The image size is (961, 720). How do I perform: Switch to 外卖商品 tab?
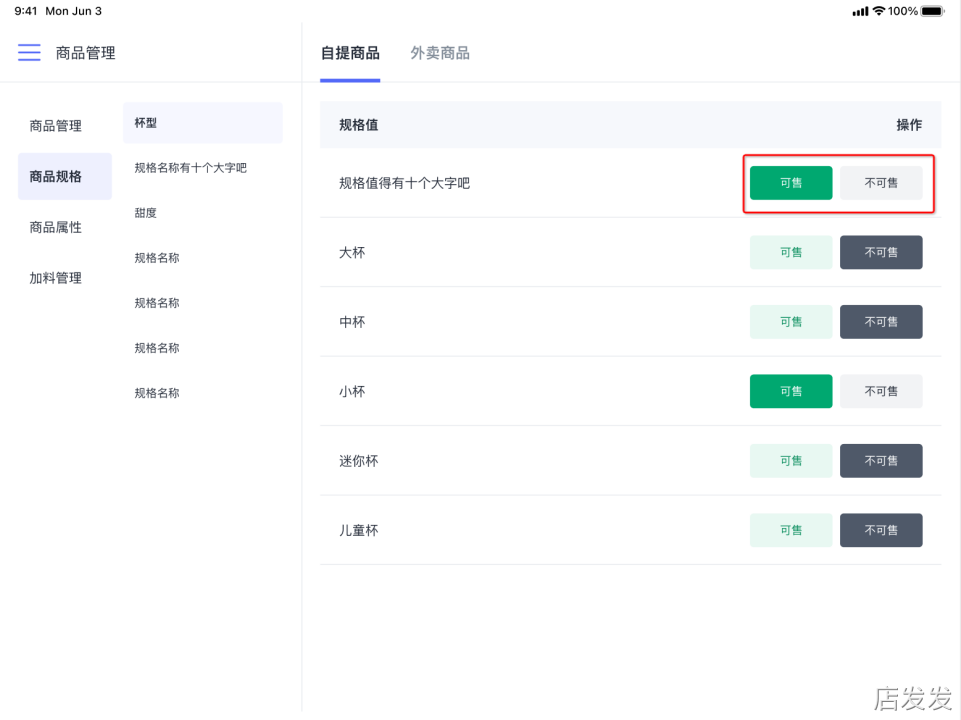click(439, 53)
